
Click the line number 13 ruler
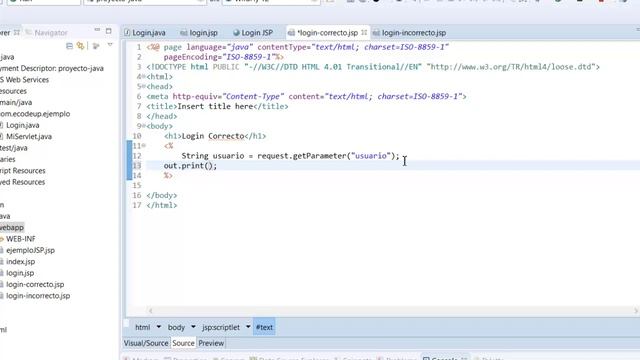(x=137, y=166)
